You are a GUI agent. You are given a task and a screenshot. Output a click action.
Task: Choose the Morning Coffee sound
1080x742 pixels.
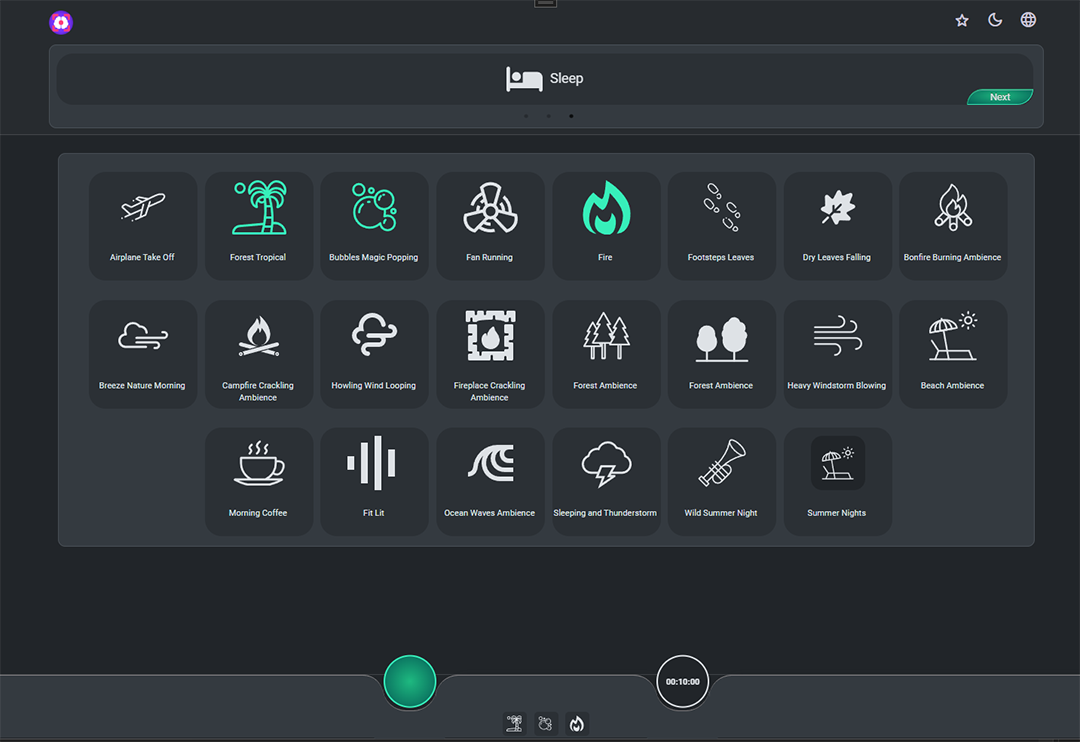click(258, 481)
